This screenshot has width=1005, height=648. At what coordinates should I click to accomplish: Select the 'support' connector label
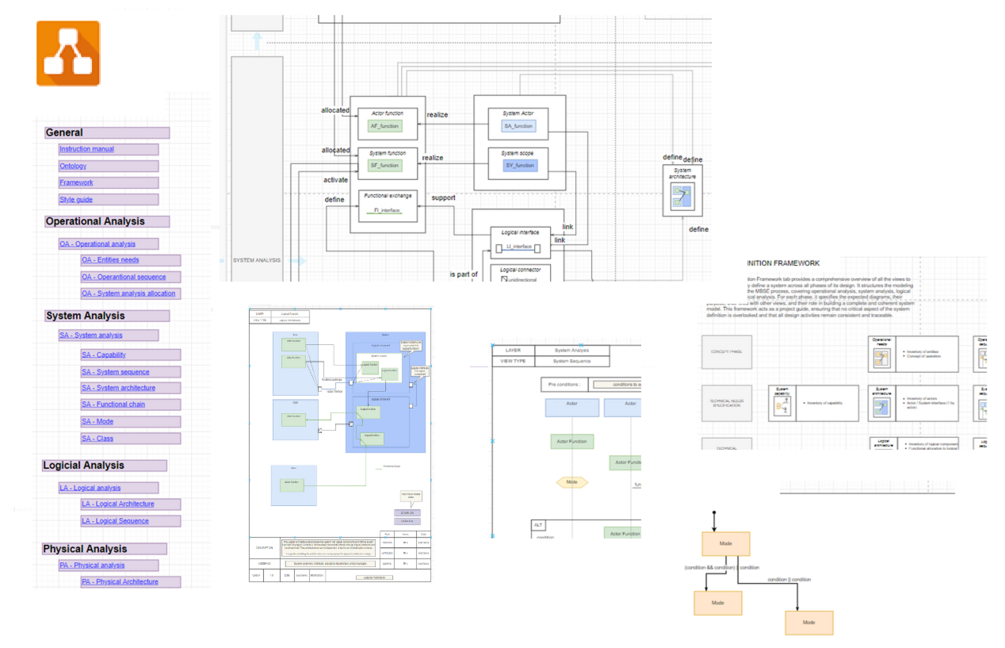point(444,198)
